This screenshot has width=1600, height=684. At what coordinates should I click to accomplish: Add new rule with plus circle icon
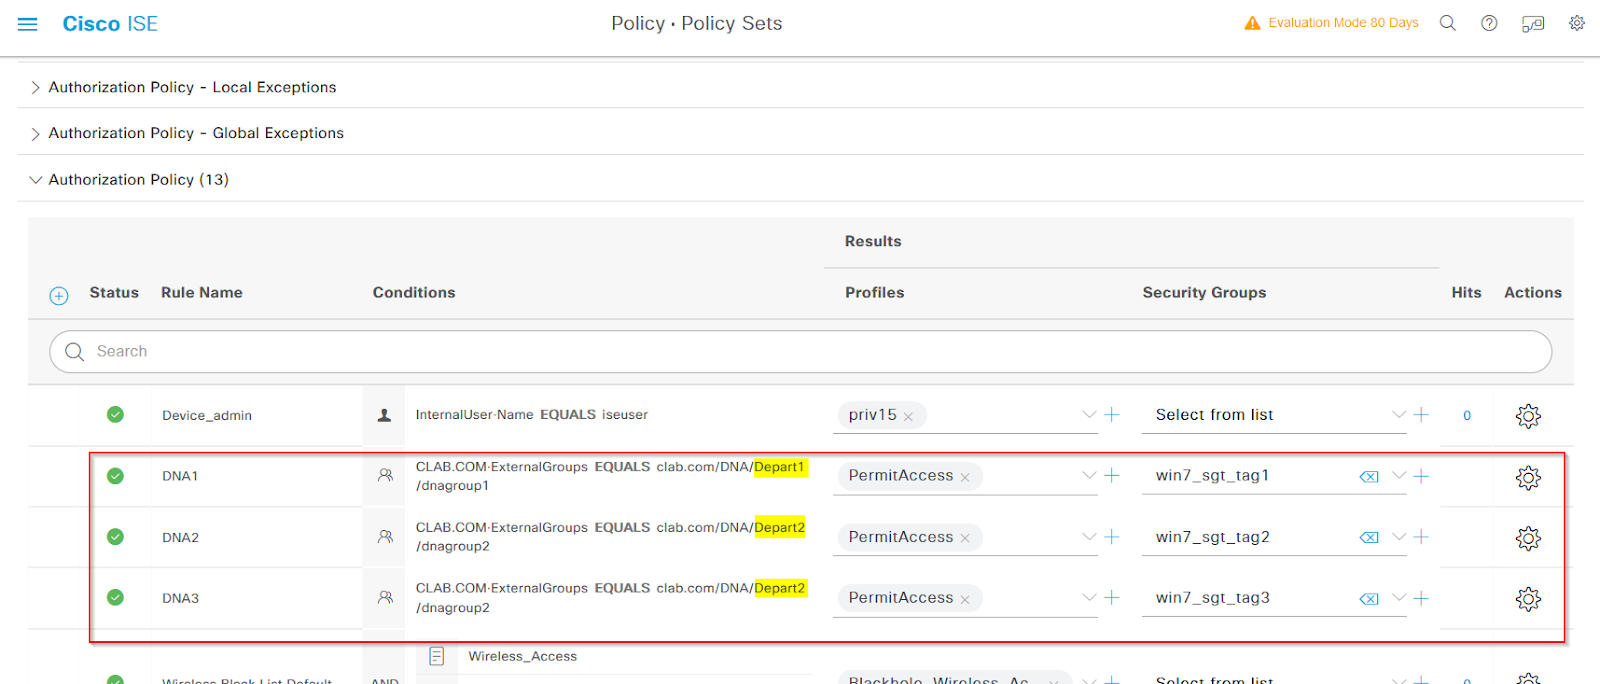coord(59,295)
